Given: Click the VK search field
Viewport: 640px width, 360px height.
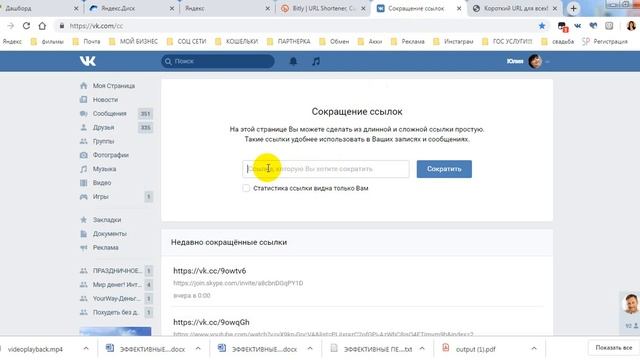Looking at the screenshot, I should tap(218, 61).
